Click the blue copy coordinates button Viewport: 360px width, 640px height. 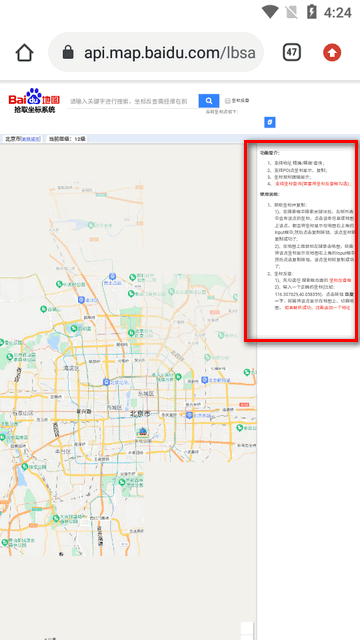(270, 122)
